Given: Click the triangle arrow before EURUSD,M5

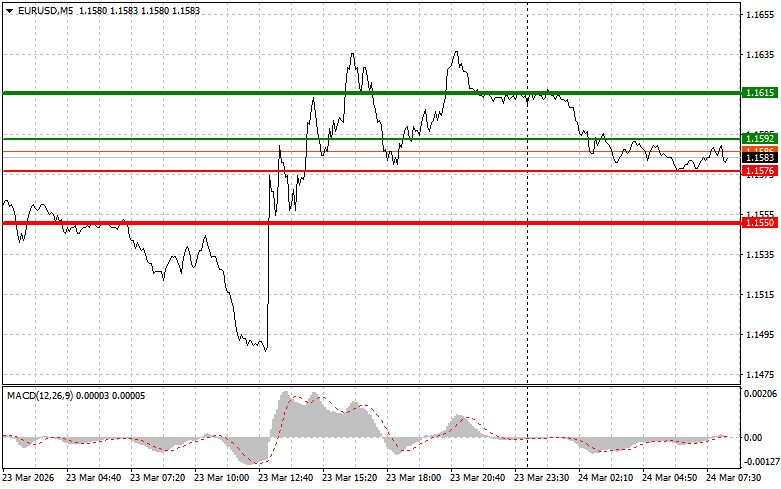Looking at the screenshot, I should pyautogui.click(x=9, y=10).
